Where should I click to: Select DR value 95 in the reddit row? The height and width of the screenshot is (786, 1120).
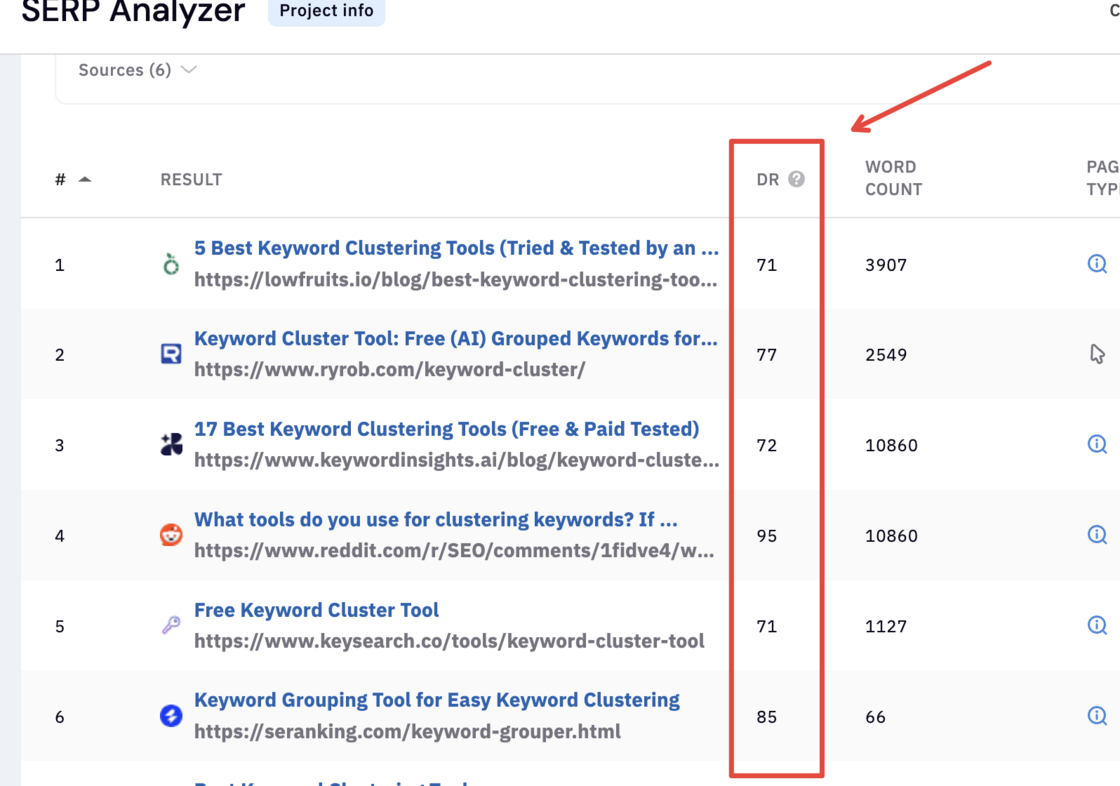click(x=766, y=536)
